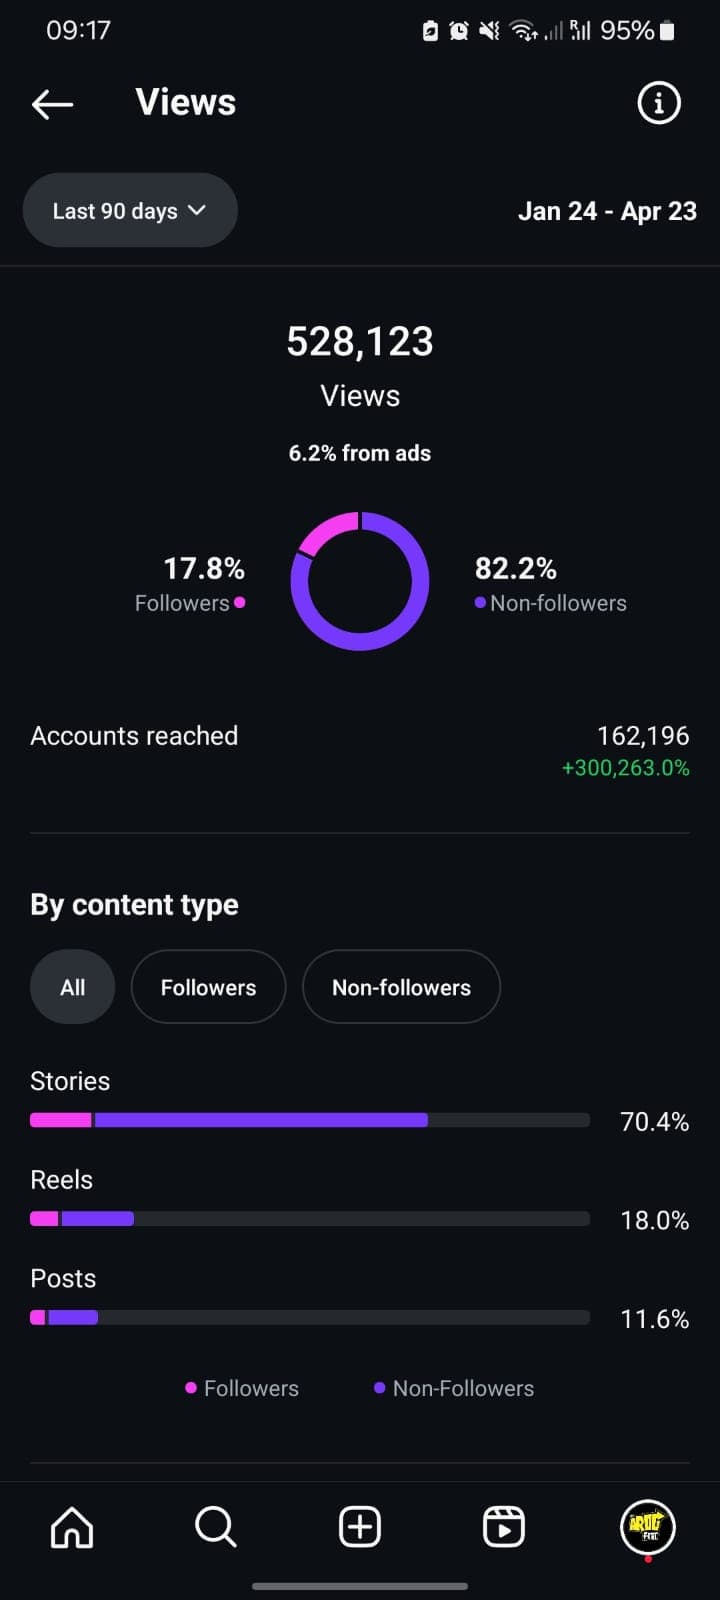This screenshot has height=1600, width=720.
Task: Open the Home feed icon
Action: pyautogui.click(x=71, y=1527)
